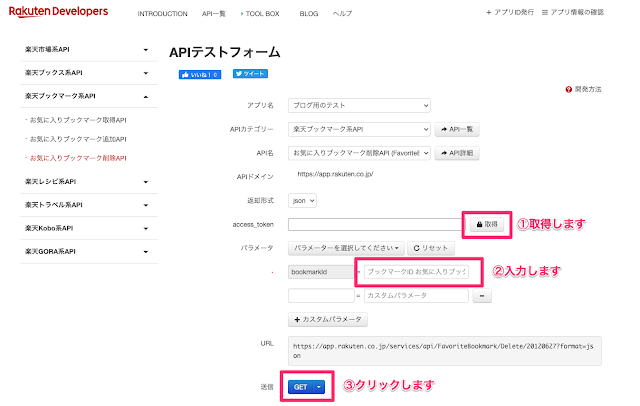Click the access_token input field
This screenshot has width=640, height=406.
(376, 224)
